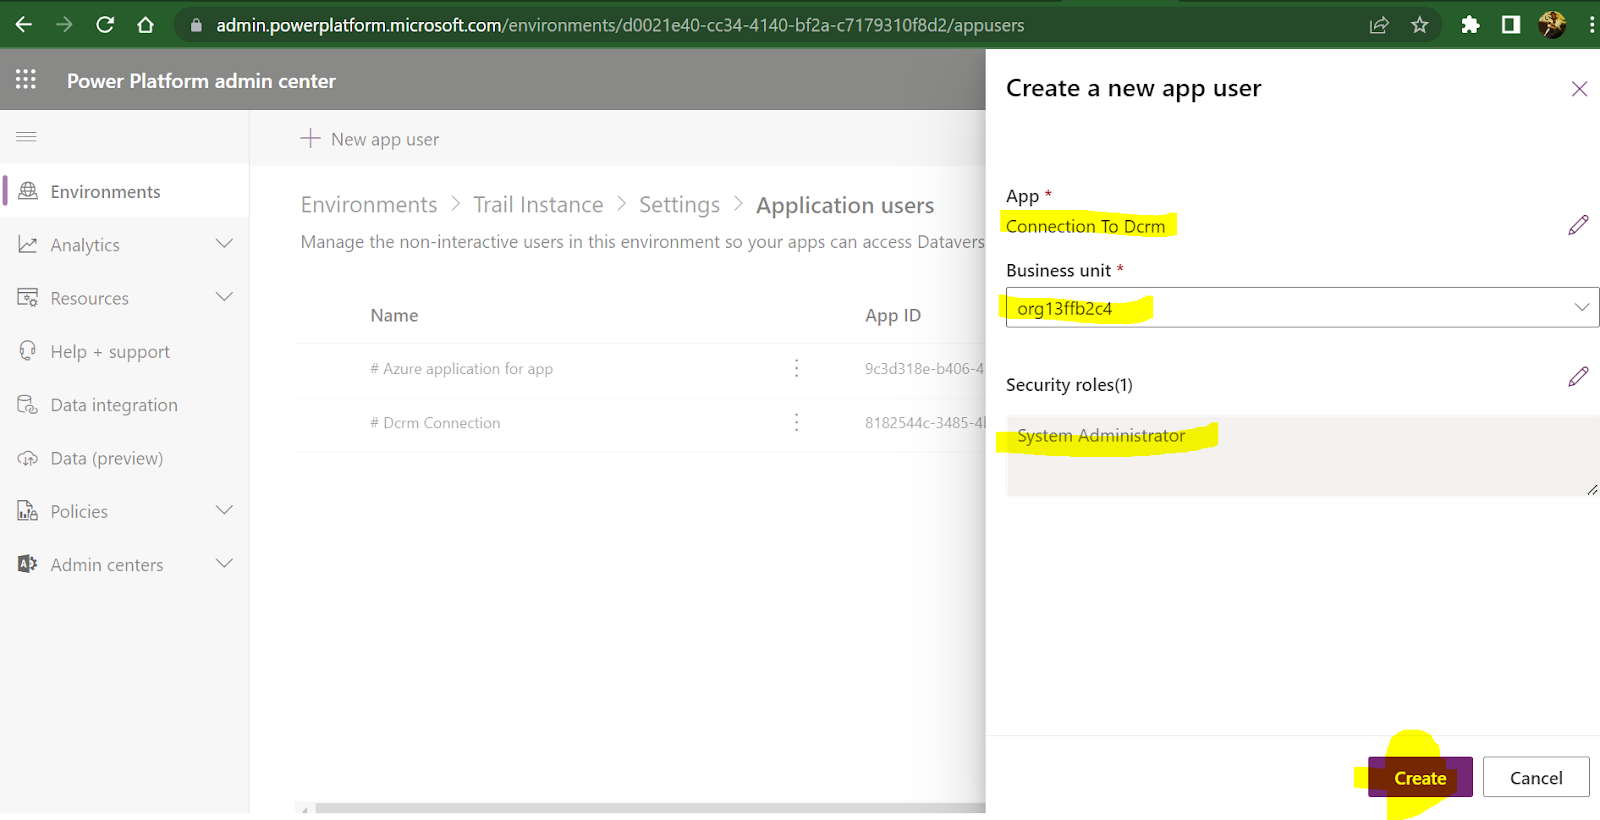Select Data integration in sidebar
Viewport: 1600px width, 820px height.
[125, 405]
